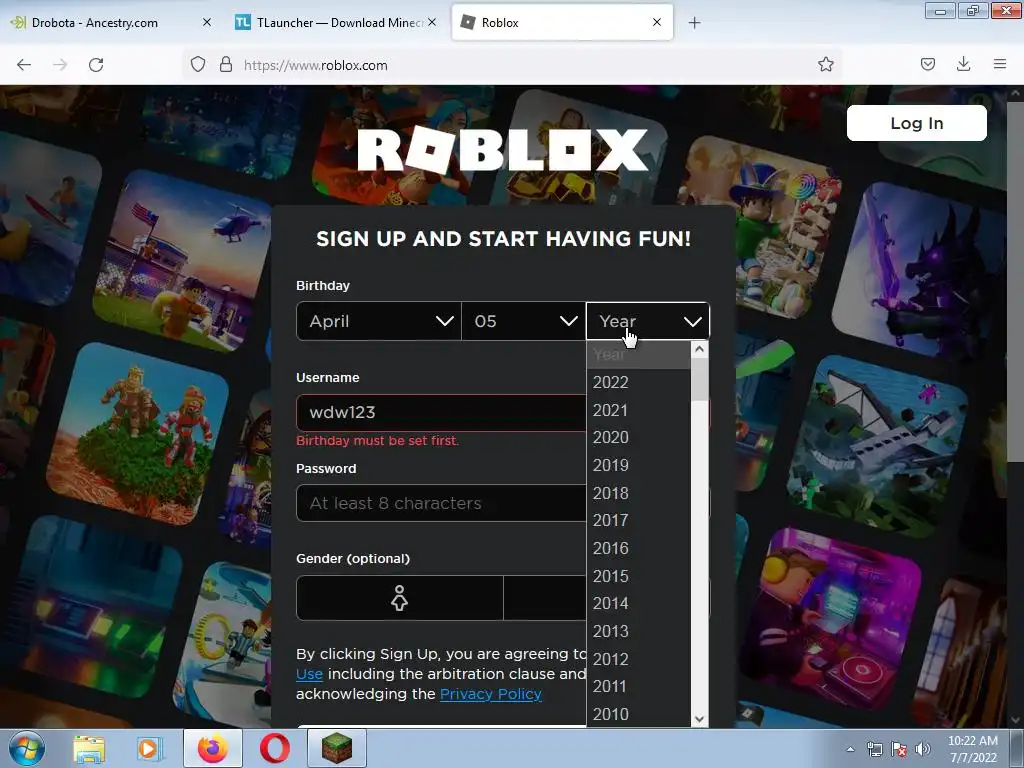The image size is (1024, 768).
Task: Select the Roblox browser tab
Action: 562,23
